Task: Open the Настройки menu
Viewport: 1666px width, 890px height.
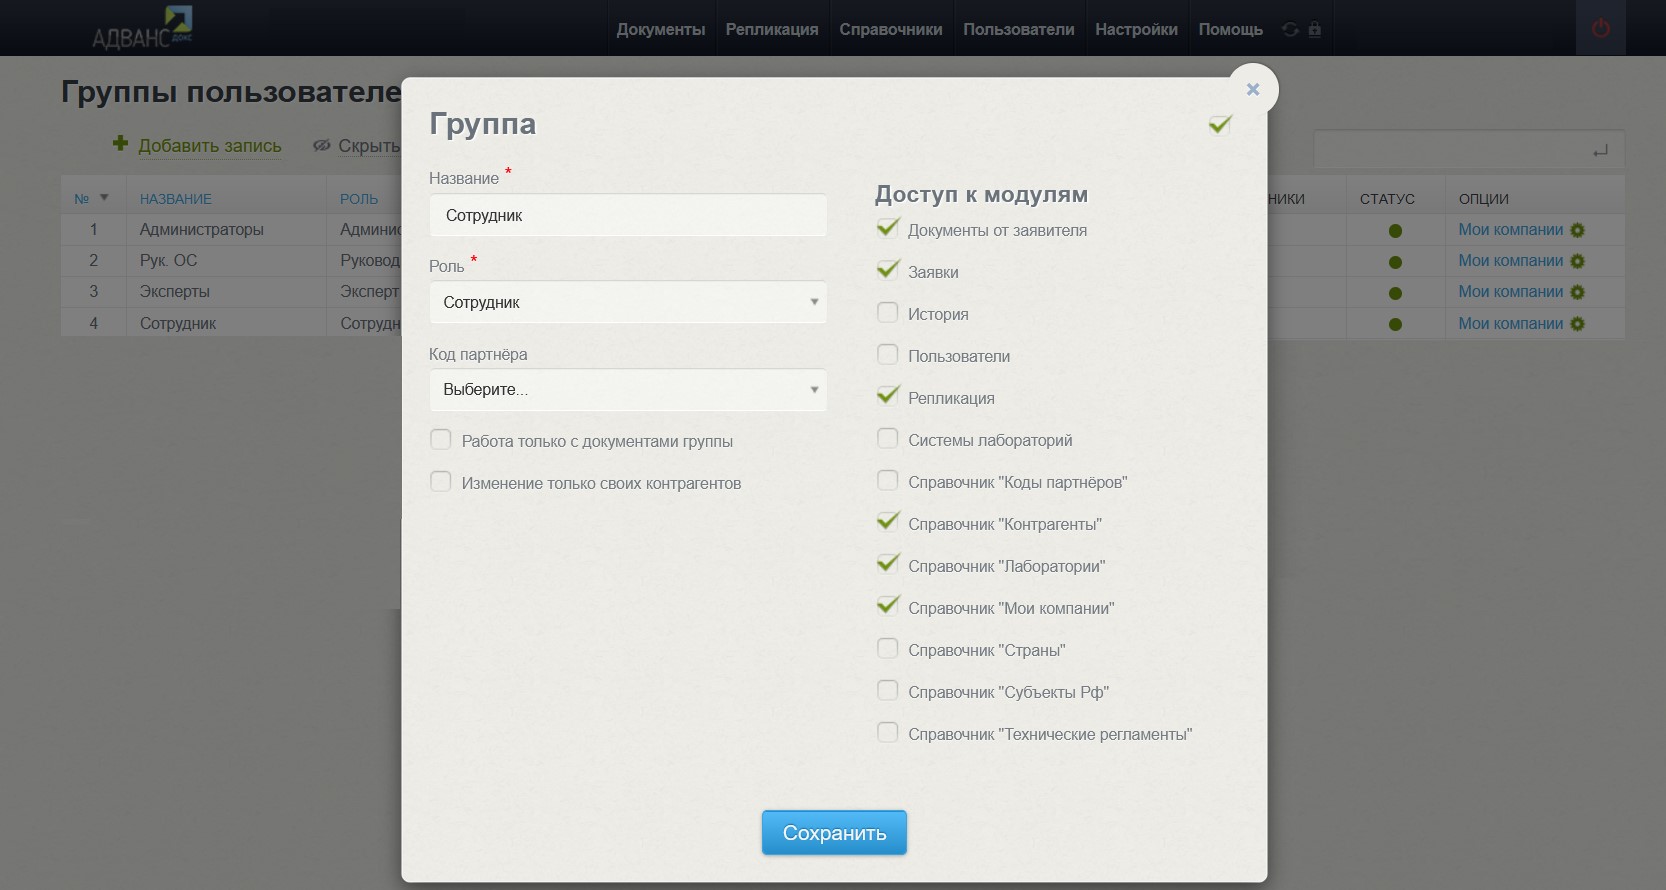Action: pyautogui.click(x=1136, y=30)
